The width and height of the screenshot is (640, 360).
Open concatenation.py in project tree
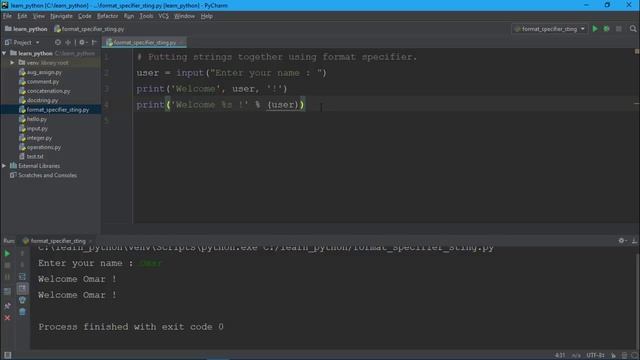click(49, 91)
